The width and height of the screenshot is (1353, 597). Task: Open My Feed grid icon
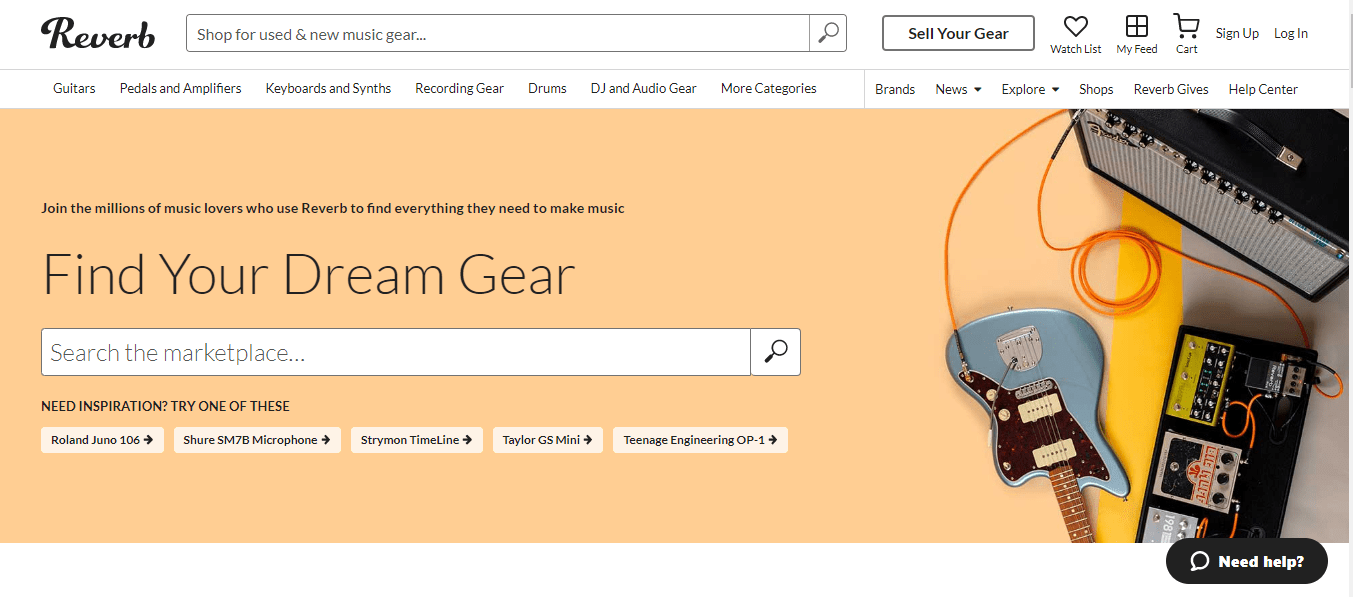pyautogui.click(x=1137, y=27)
